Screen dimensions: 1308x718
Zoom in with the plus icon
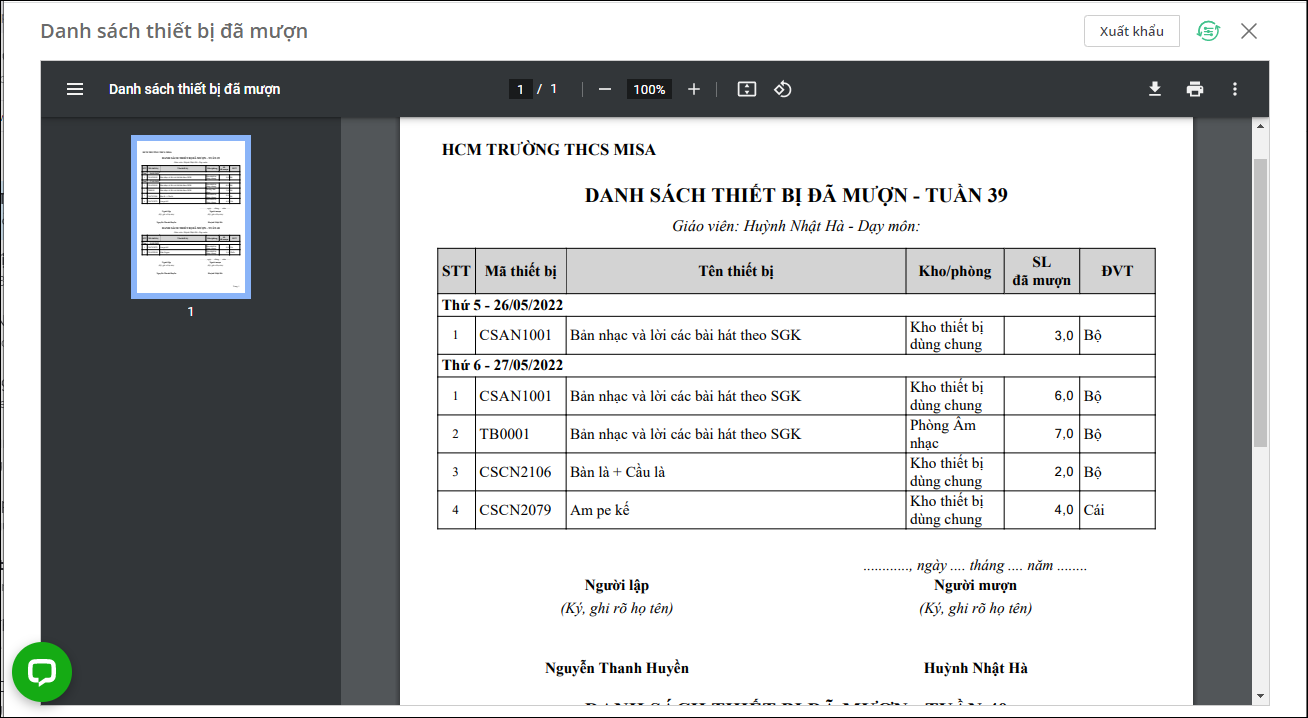tap(694, 89)
